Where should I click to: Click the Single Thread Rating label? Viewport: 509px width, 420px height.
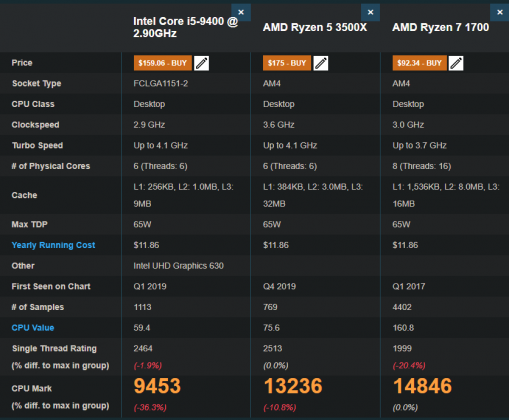[54, 348]
